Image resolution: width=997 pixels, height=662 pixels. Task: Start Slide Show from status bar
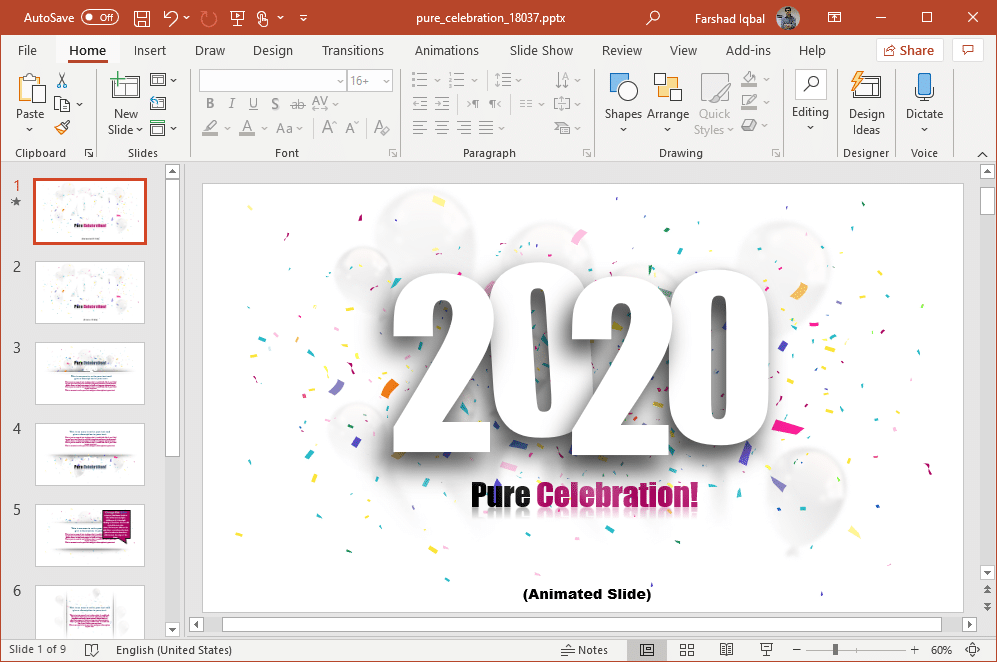point(767,650)
